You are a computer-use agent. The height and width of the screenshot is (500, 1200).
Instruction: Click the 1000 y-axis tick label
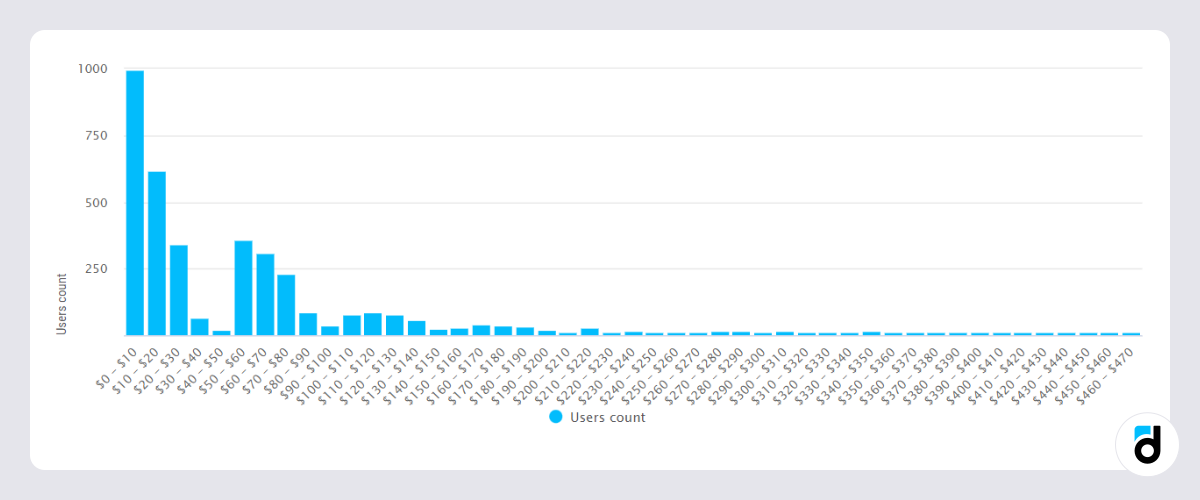click(x=92, y=69)
